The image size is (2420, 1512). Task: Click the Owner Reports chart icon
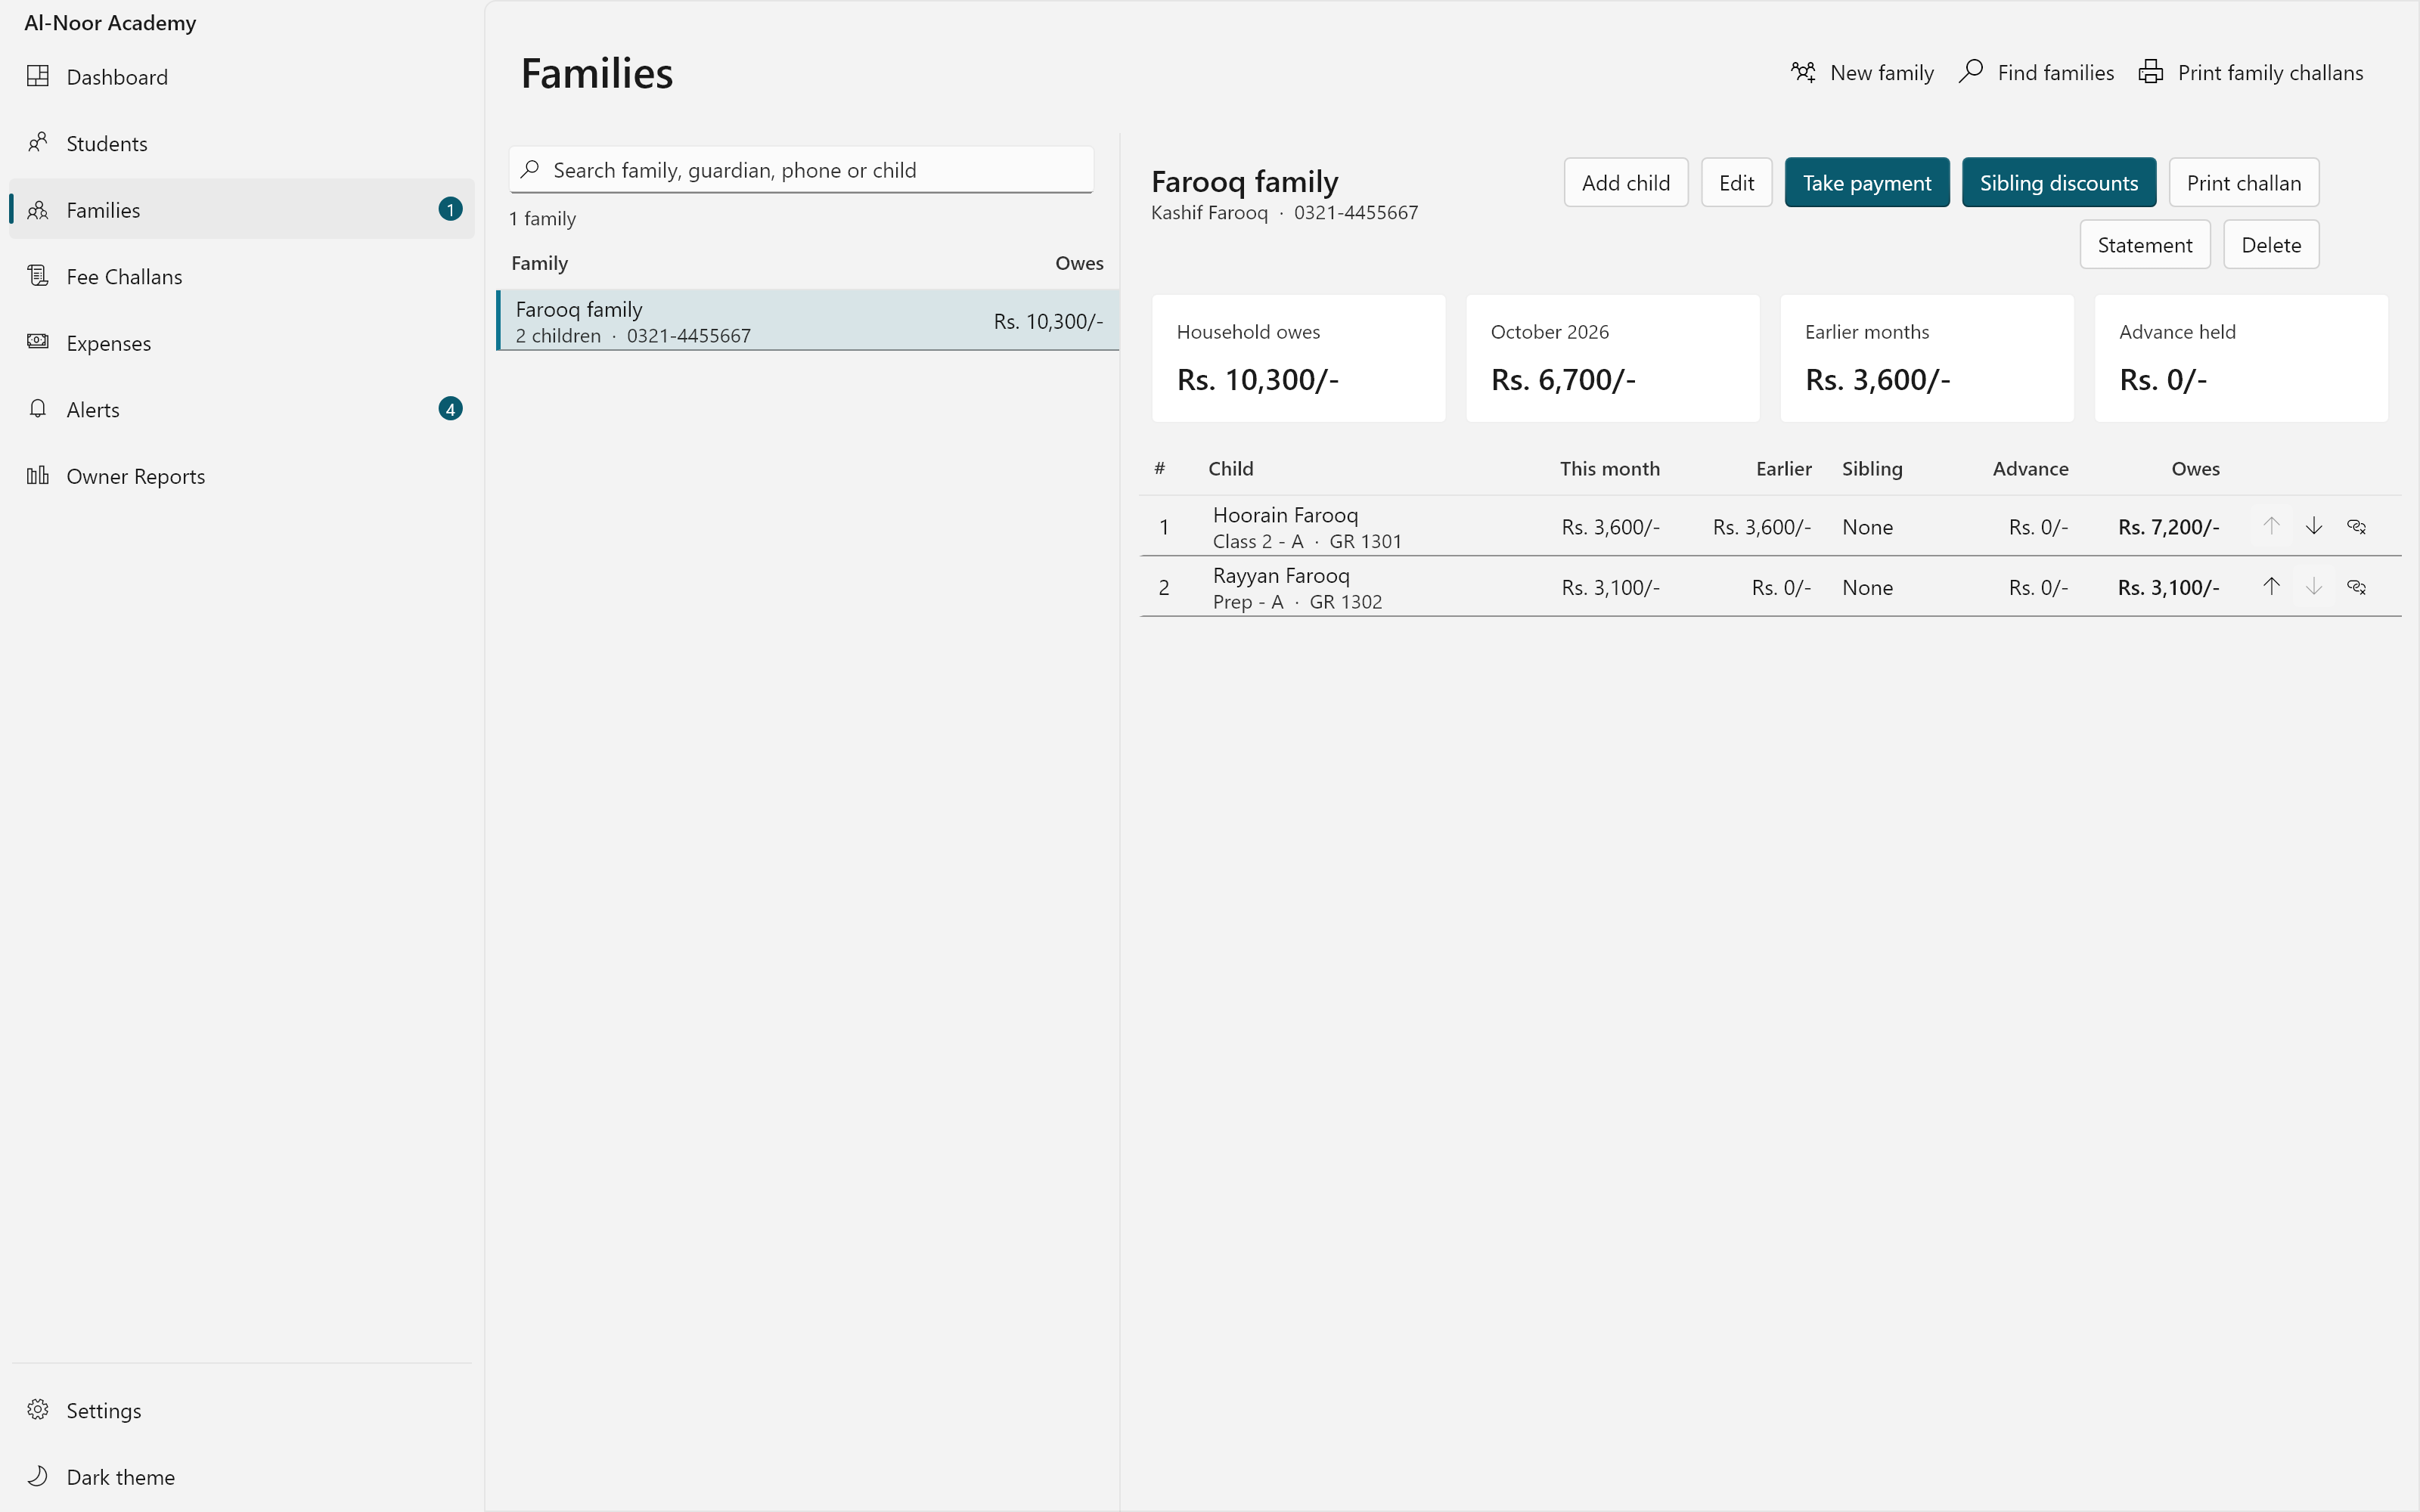[38, 475]
